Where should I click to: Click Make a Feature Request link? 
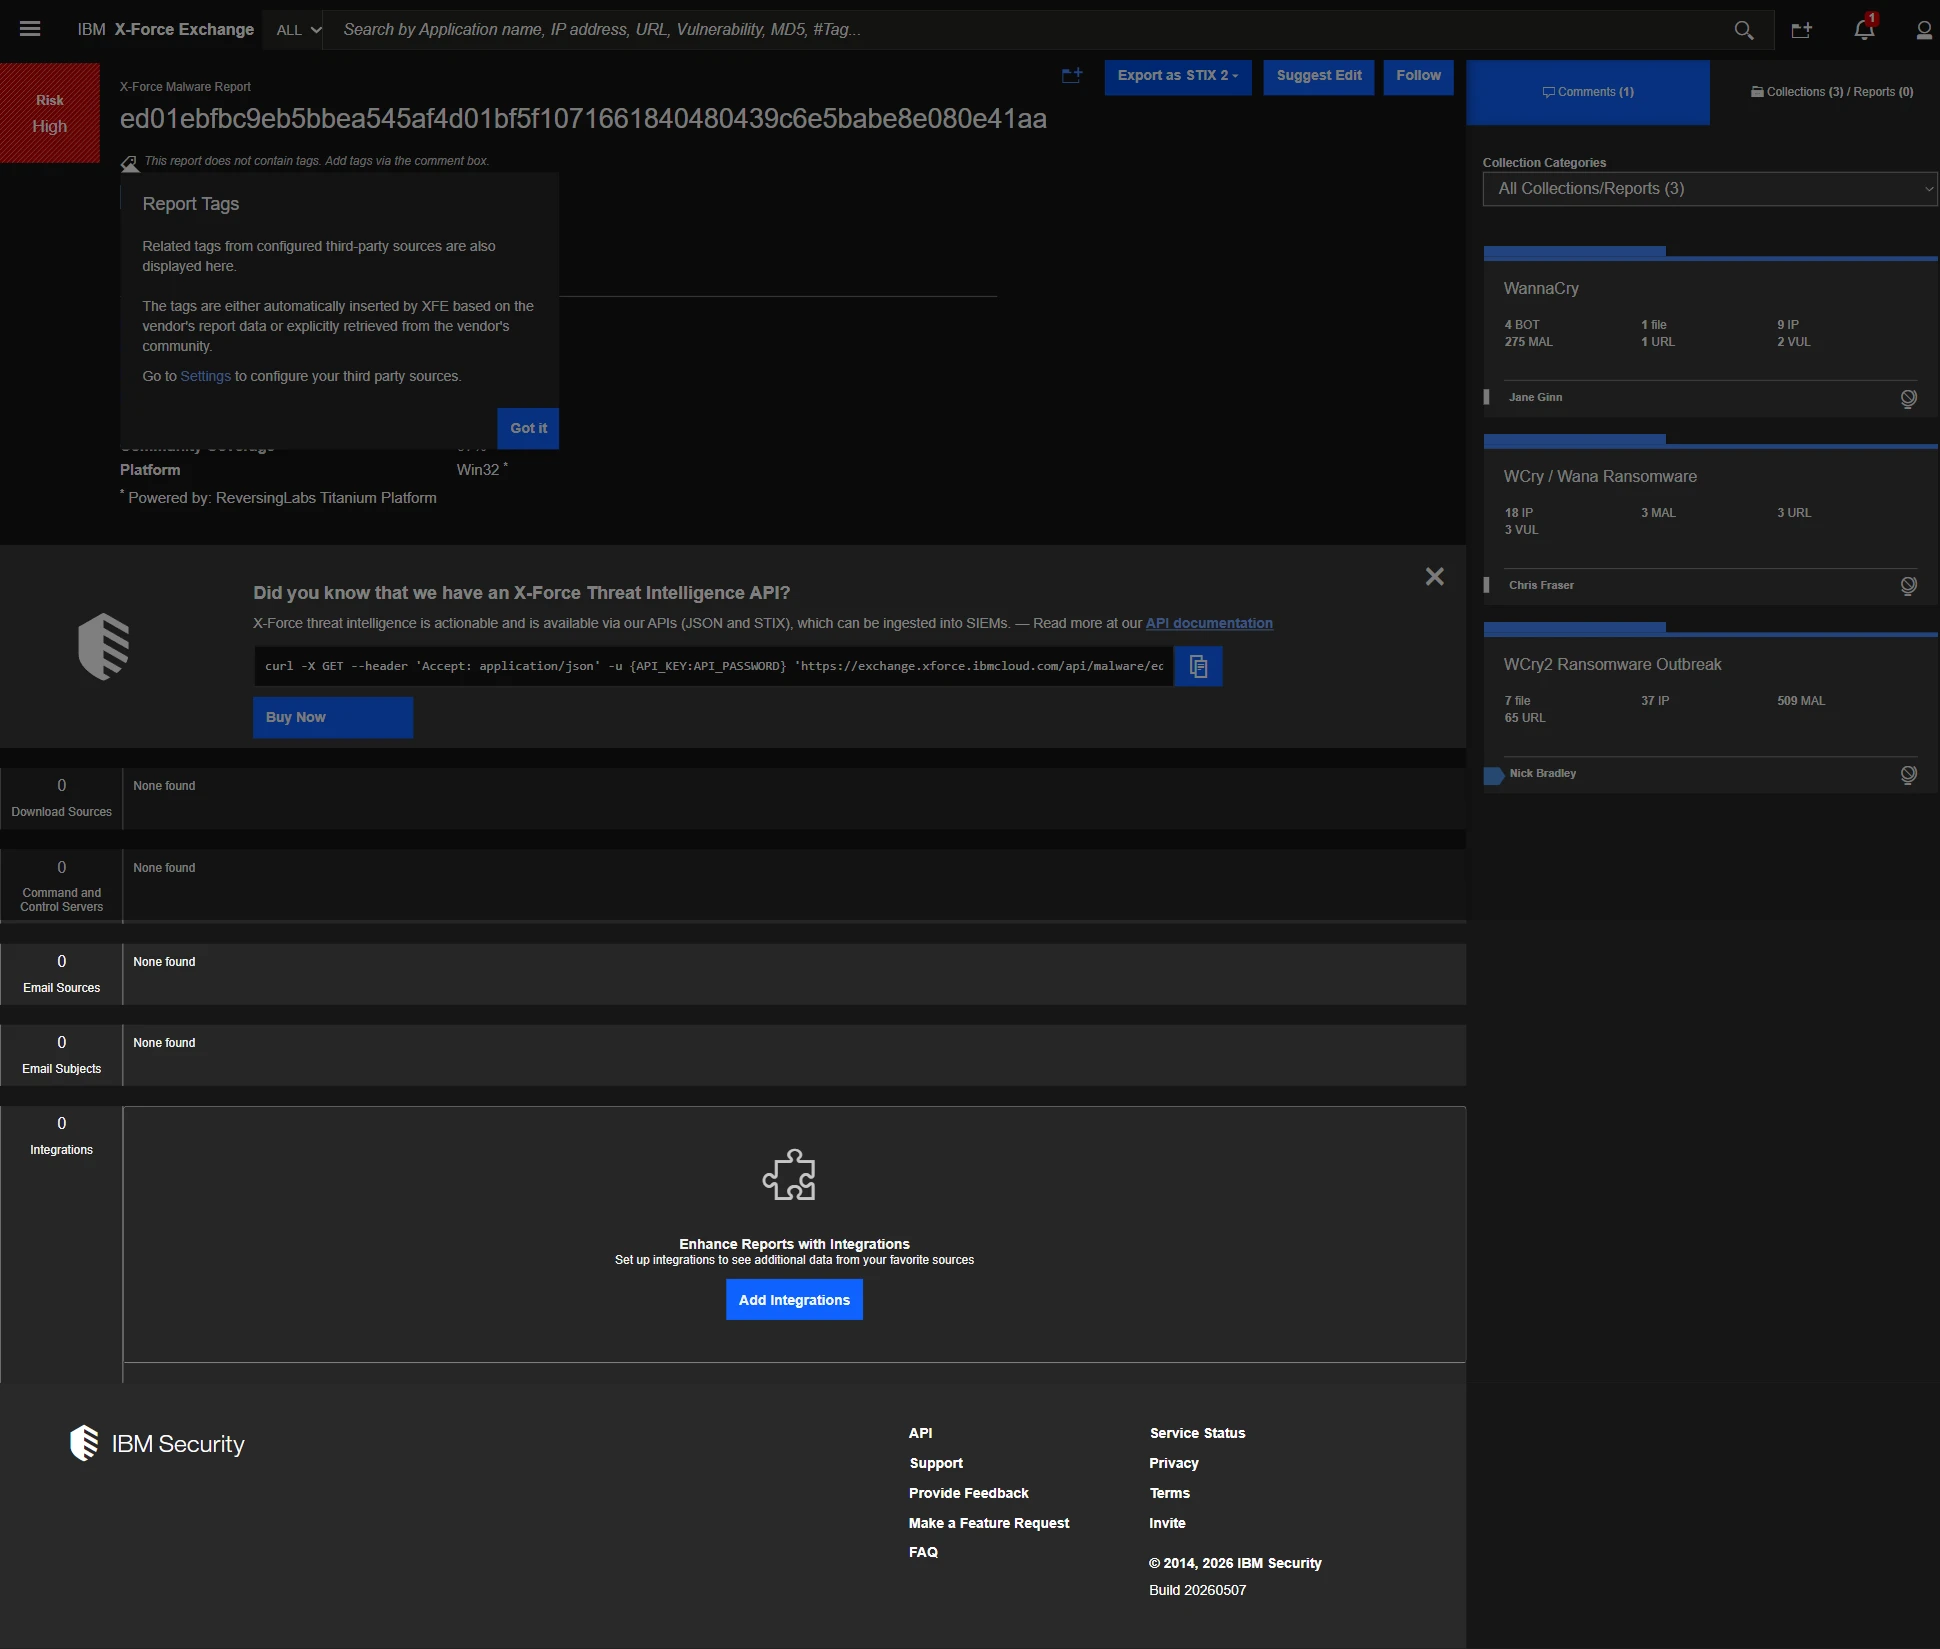point(989,1523)
